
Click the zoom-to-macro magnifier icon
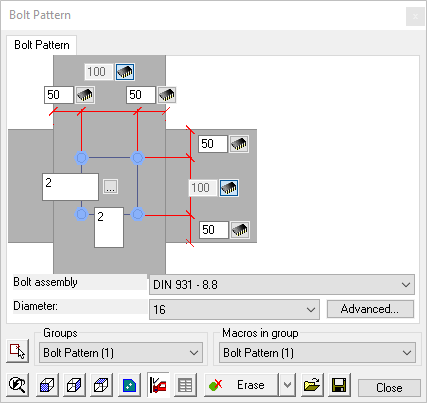coord(17,385)
